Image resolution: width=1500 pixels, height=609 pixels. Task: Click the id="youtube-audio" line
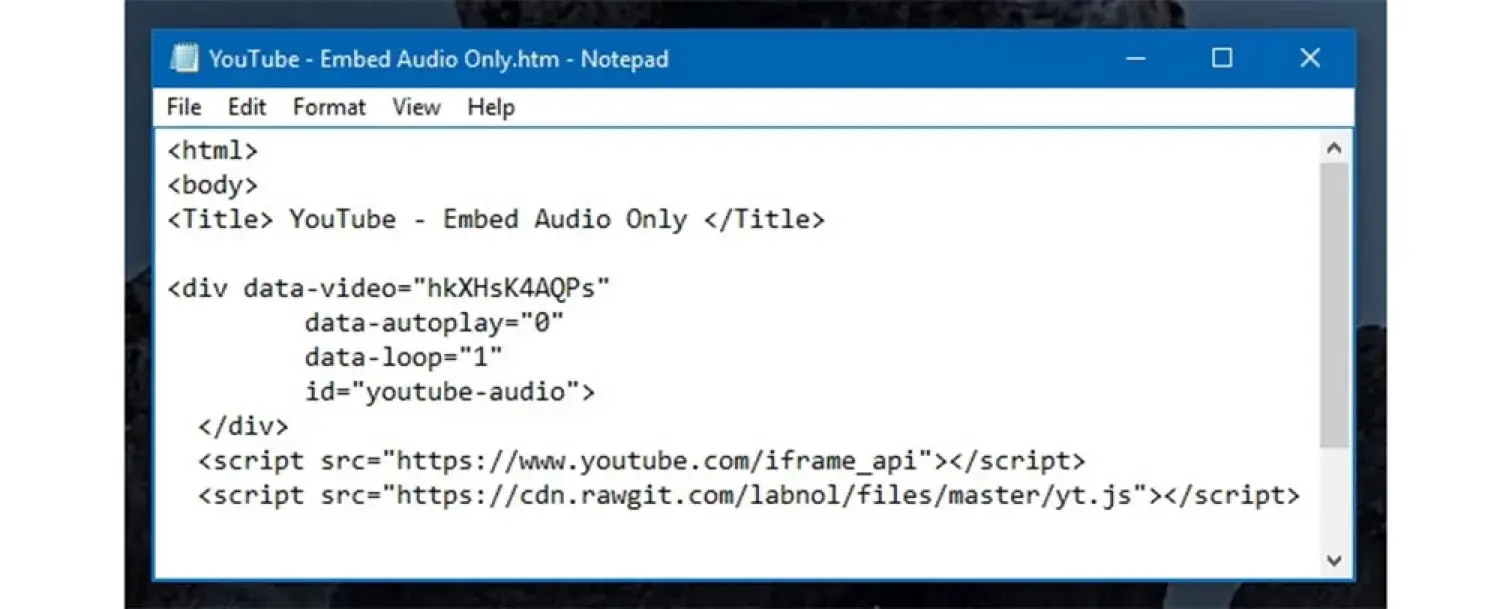[450, 392]
